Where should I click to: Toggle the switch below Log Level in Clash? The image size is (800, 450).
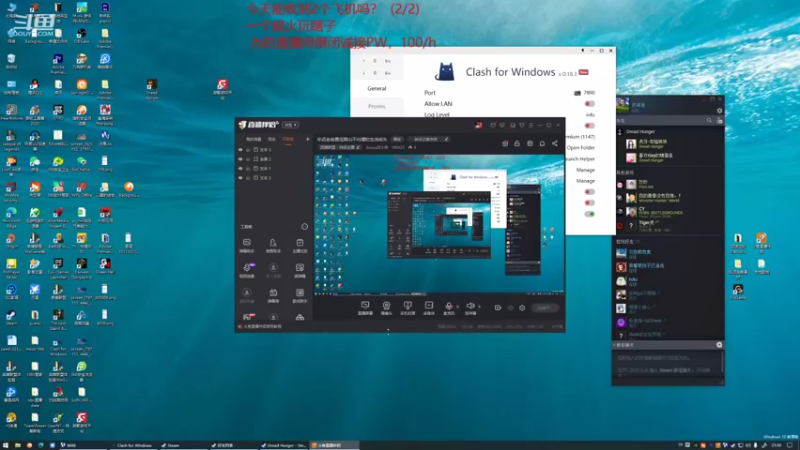(589, 126)
